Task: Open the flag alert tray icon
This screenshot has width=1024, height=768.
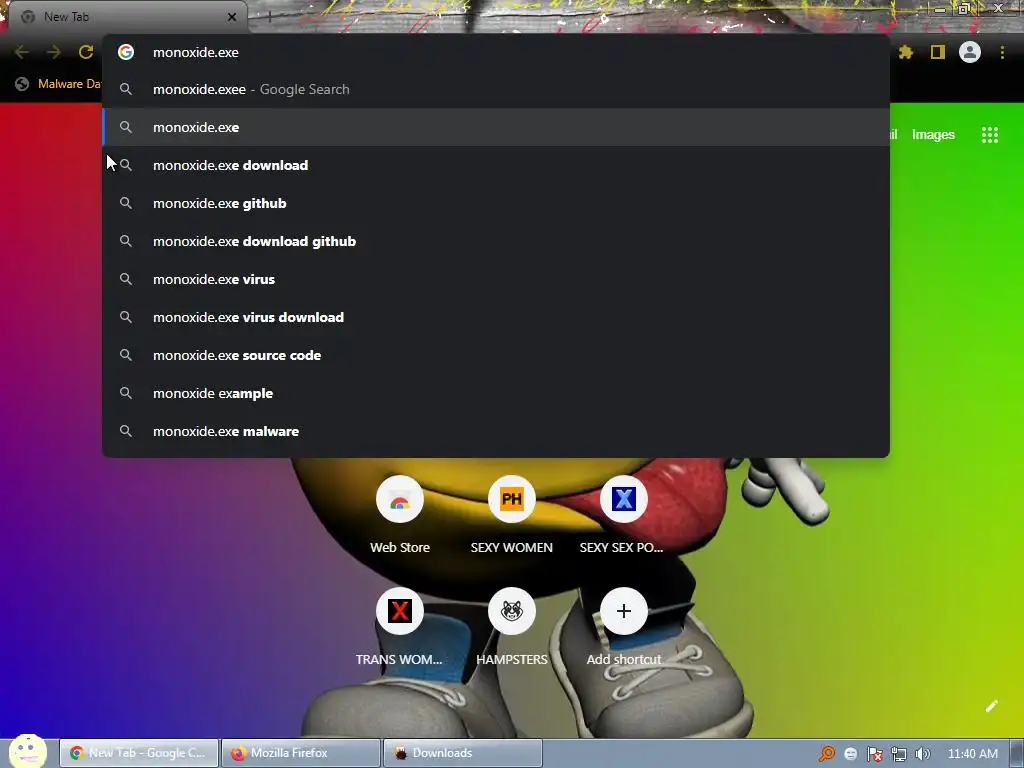Action: [x=874, y=754]
